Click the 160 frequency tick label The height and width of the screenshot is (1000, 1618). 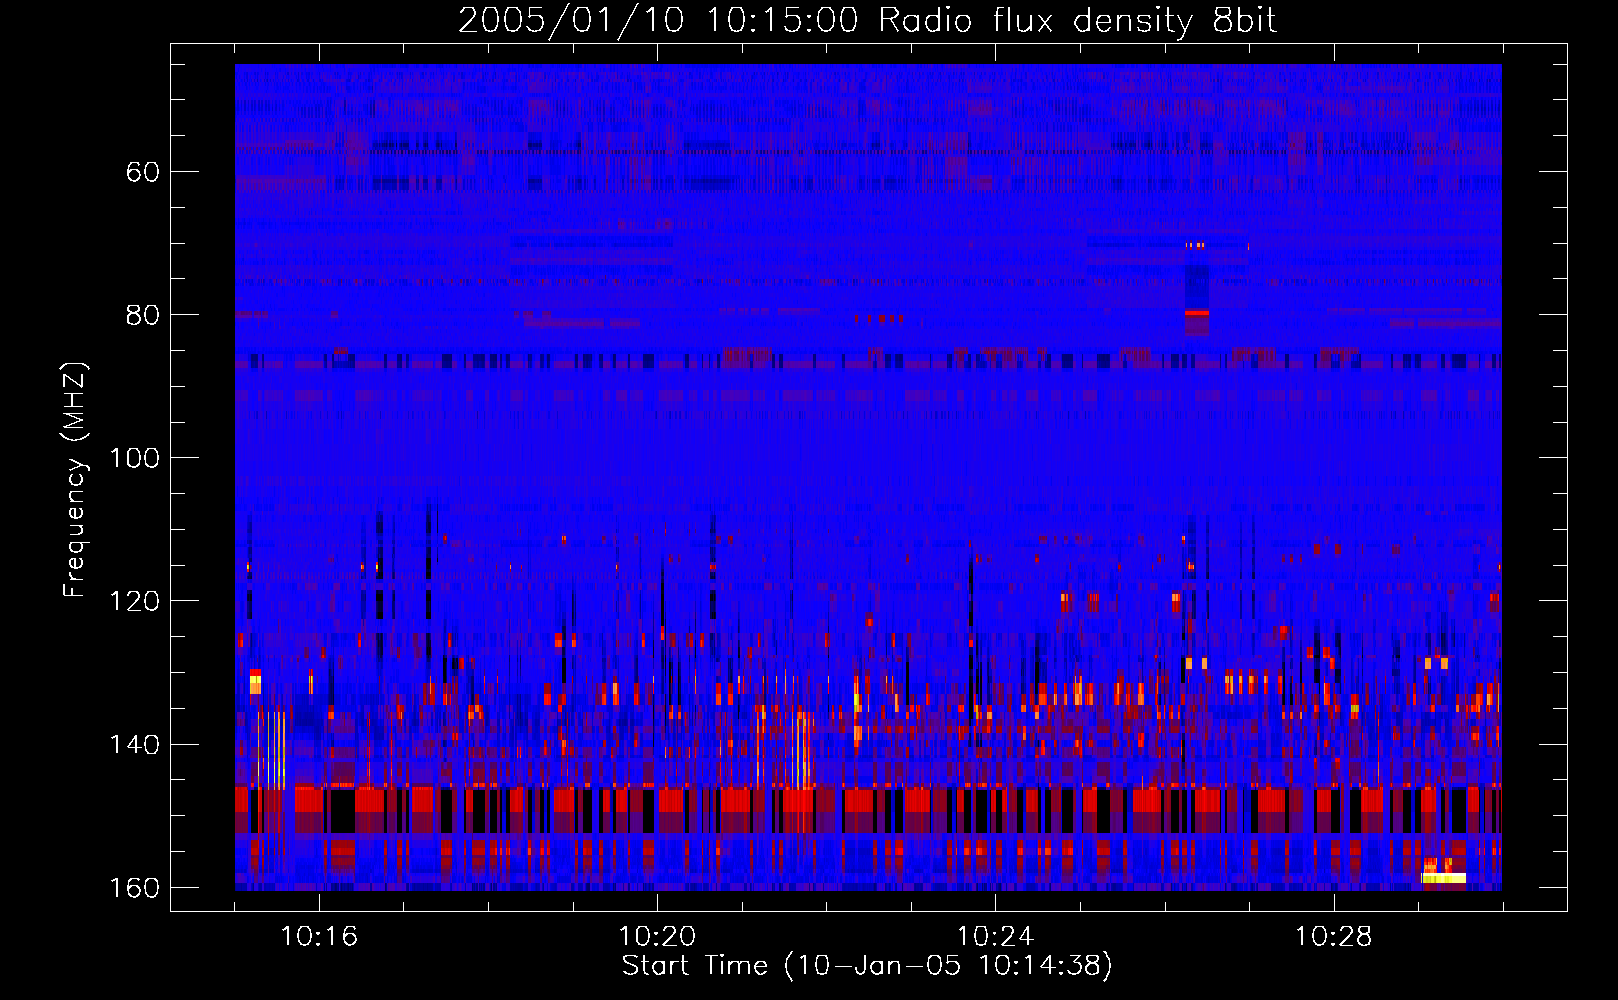click(x=134, y=888)
